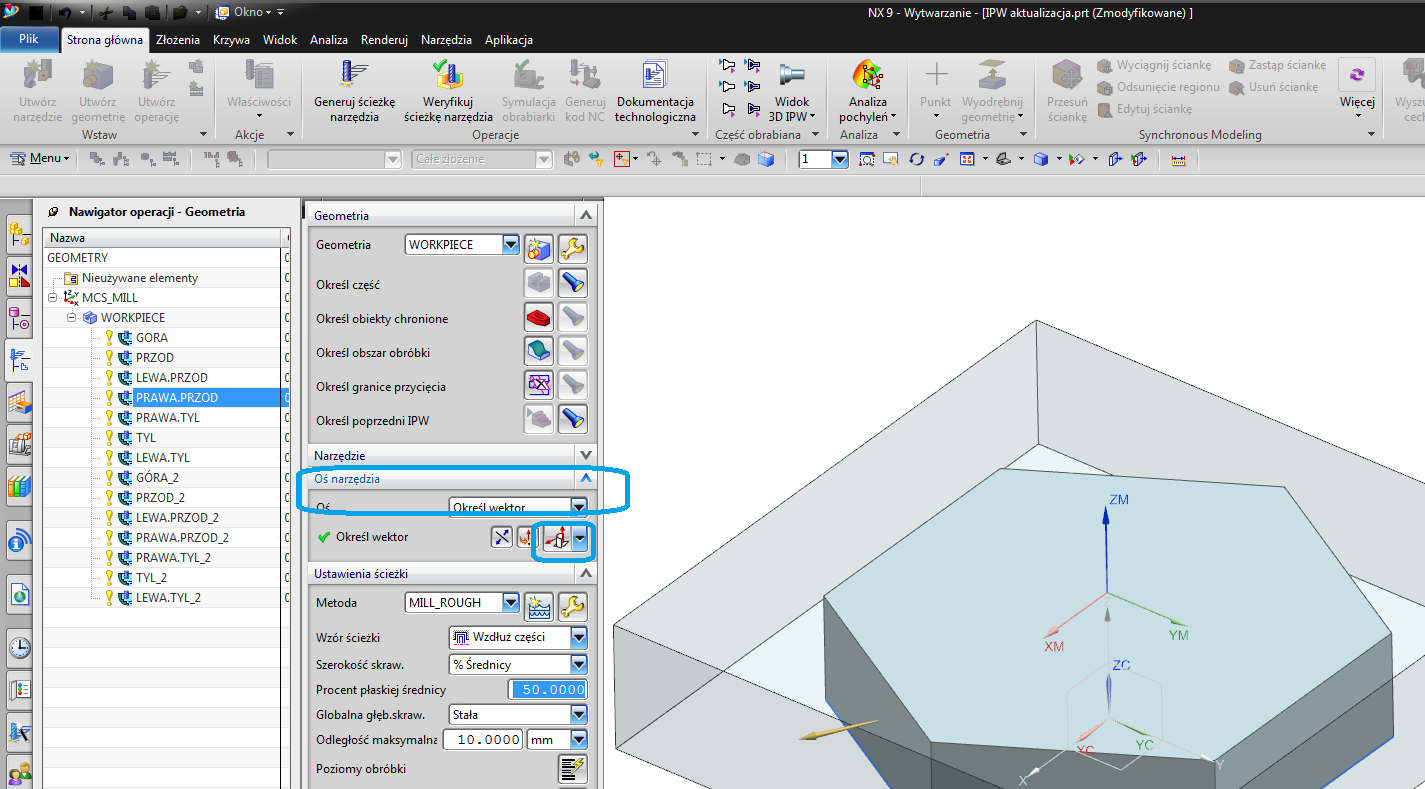Select Nieużywane elementy tree item
The image size is (1425, 789).
[x=140, y=278]
